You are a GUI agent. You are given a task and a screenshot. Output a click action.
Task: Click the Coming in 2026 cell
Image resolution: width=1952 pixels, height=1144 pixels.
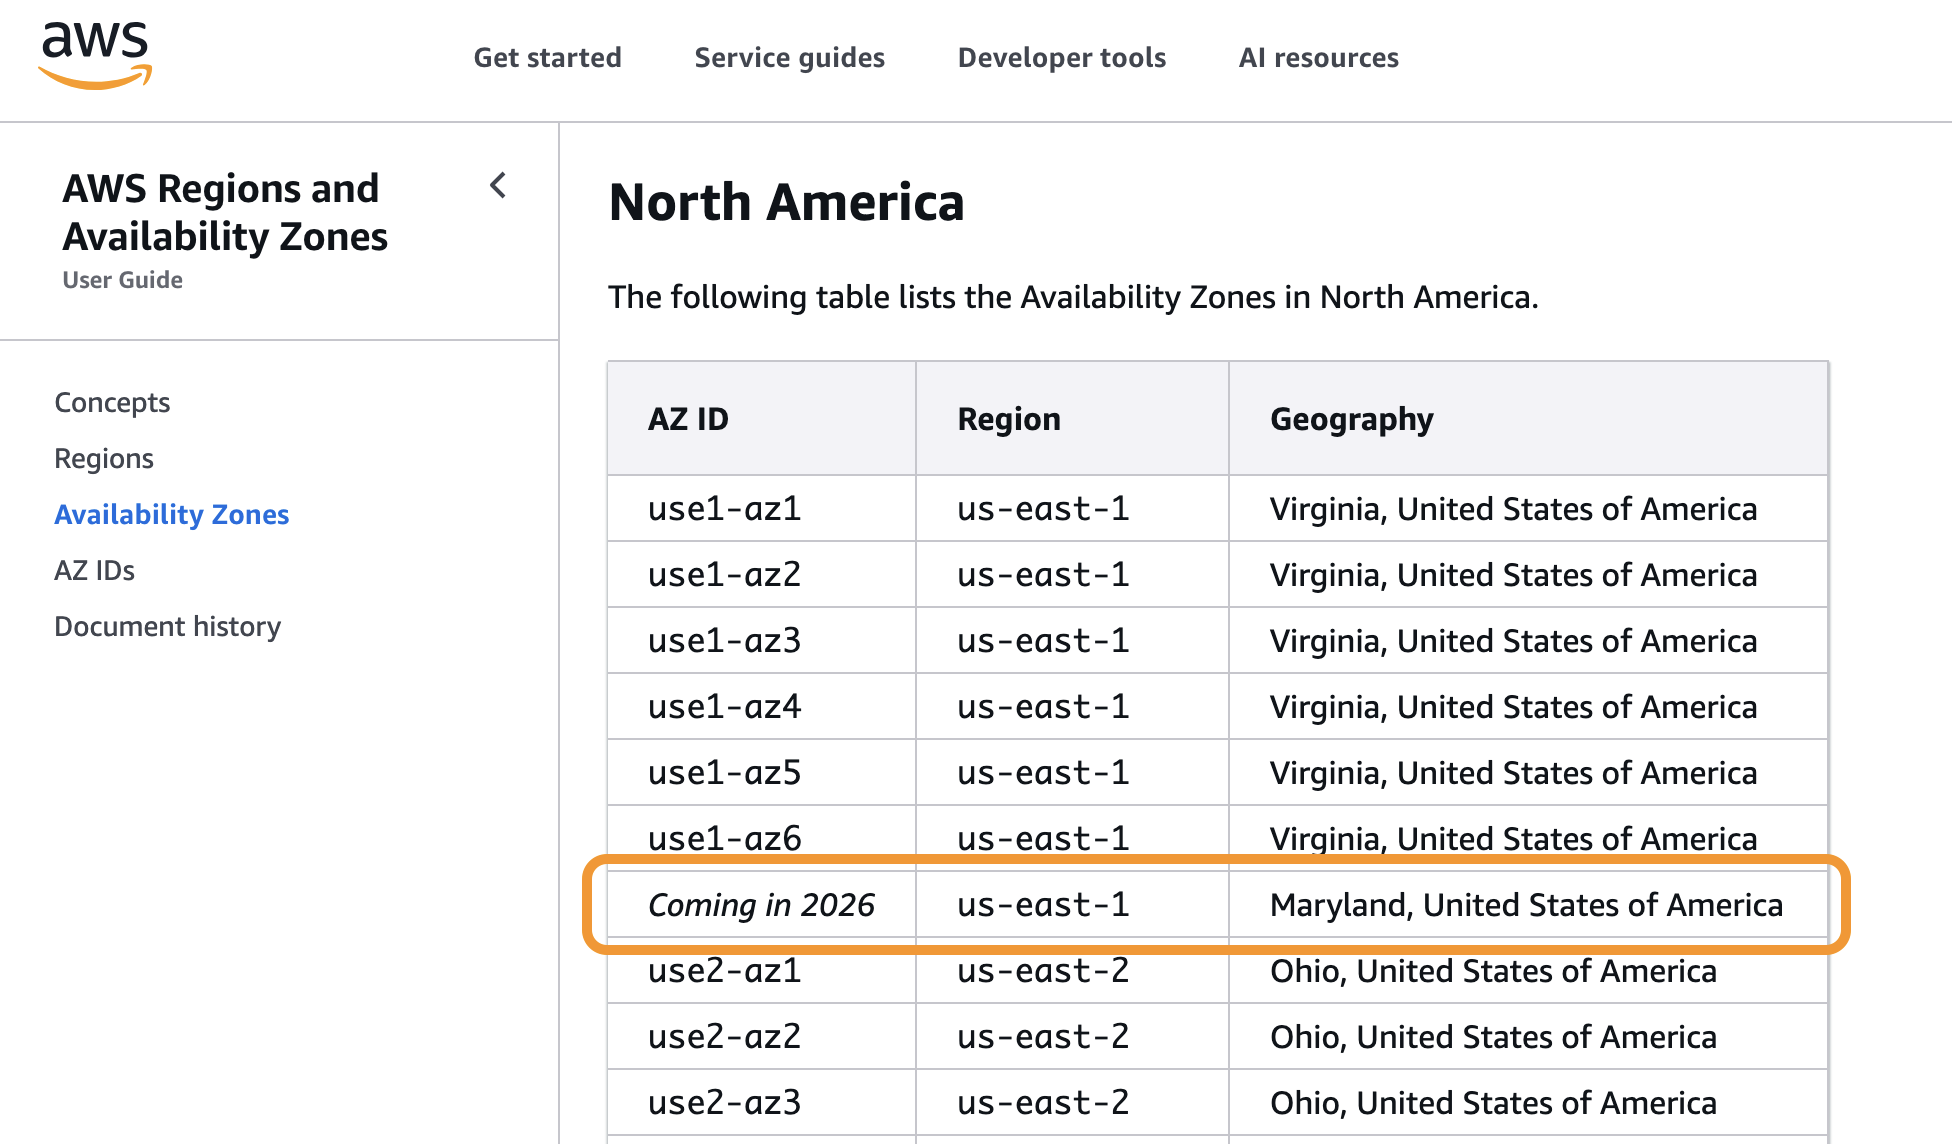click(761, 905)
